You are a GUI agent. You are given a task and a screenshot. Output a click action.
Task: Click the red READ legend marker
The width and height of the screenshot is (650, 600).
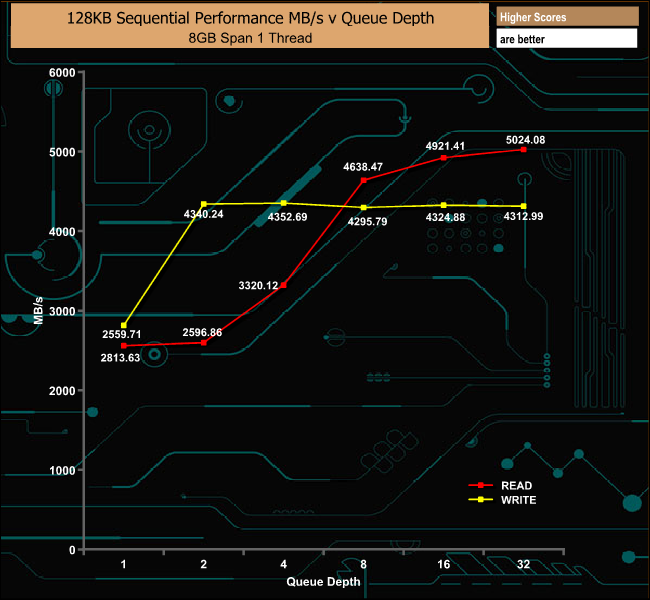coord(480,485)
